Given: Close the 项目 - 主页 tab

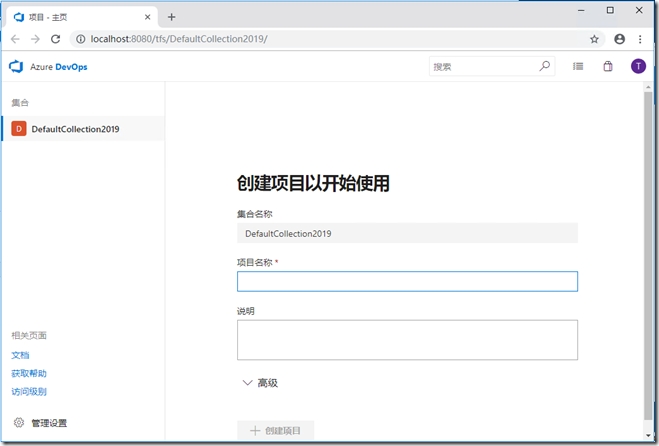Looking at the screenshot, I should coord(148,17).
